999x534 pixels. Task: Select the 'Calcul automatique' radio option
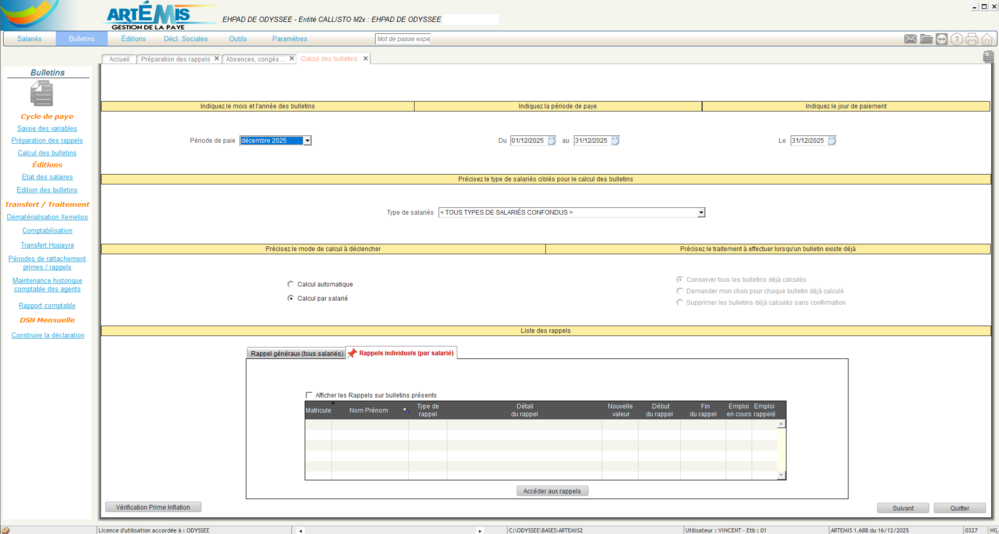tap(291, 284)
